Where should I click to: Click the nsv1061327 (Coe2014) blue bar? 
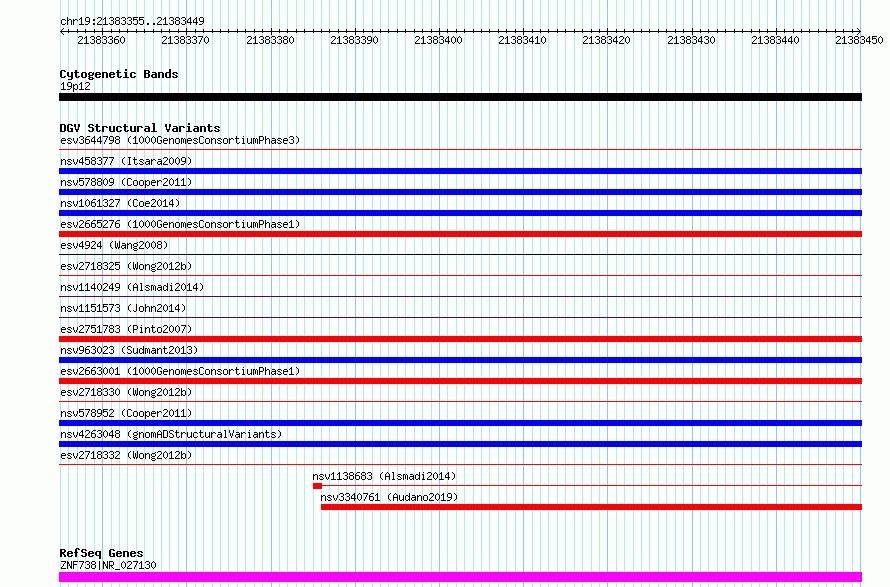(x=460, y=213)
